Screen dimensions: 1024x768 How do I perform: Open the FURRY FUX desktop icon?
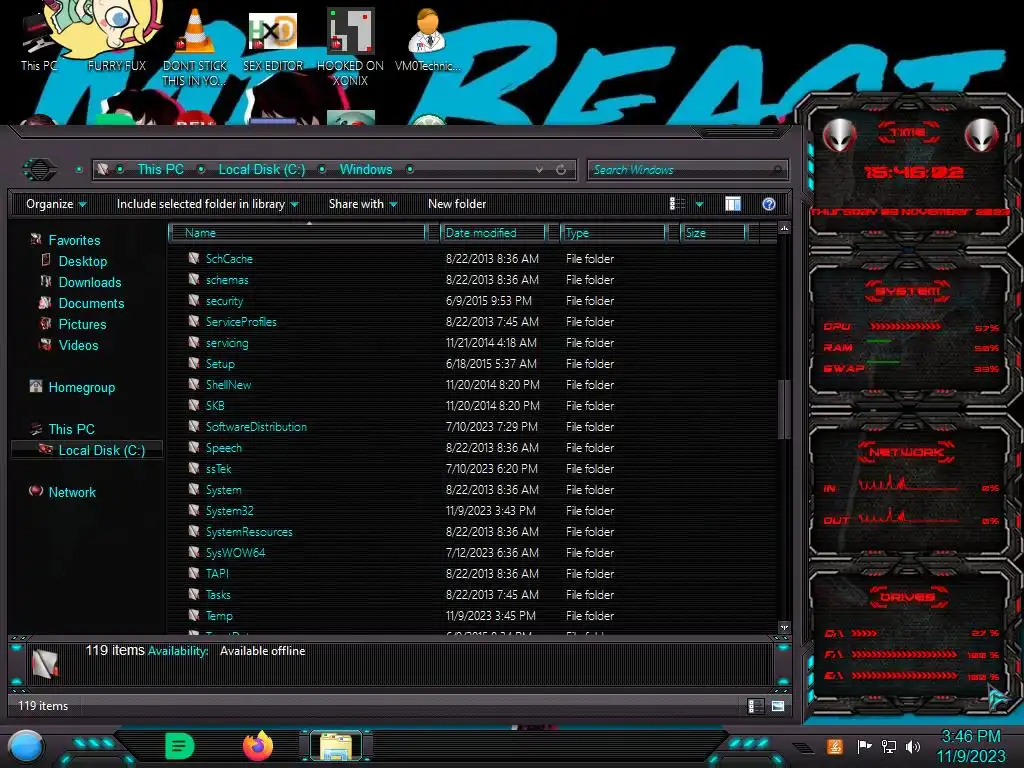click(x=116, y=37)
